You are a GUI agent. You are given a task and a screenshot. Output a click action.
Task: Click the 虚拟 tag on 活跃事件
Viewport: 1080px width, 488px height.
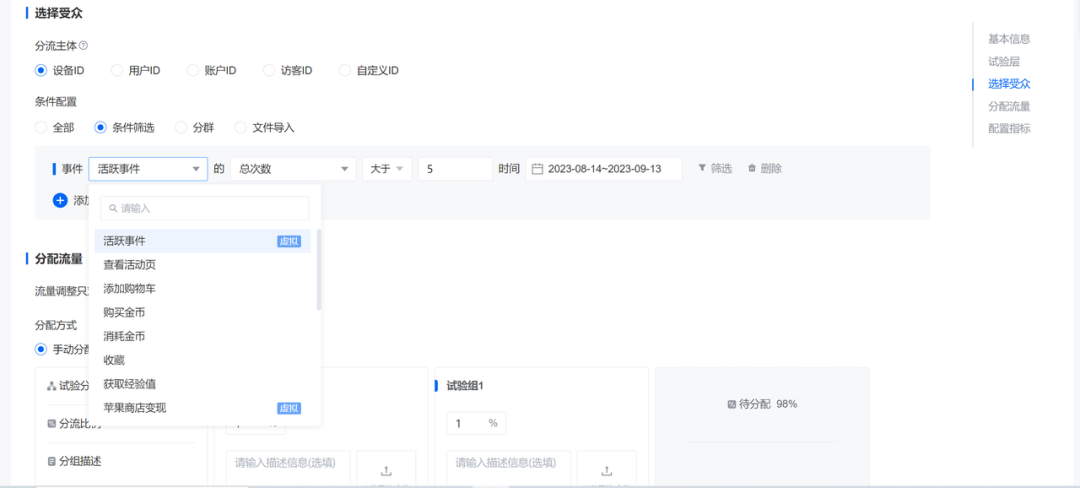289,241
